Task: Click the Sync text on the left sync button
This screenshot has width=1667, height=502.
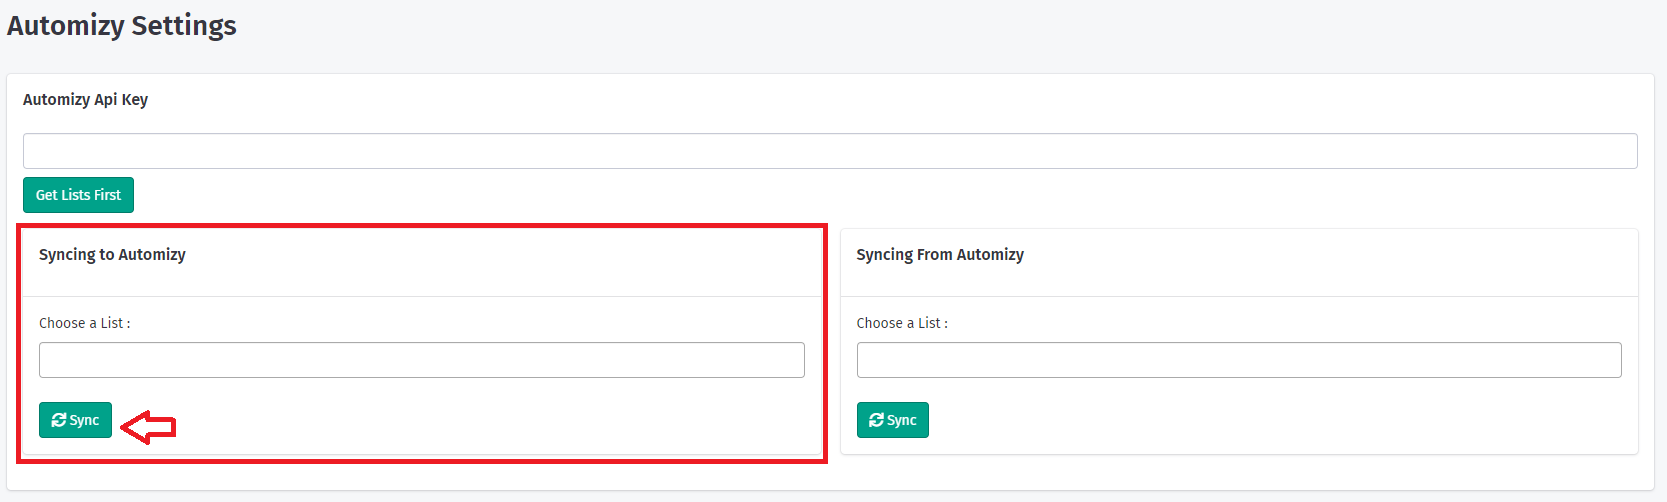Action: 85,420
